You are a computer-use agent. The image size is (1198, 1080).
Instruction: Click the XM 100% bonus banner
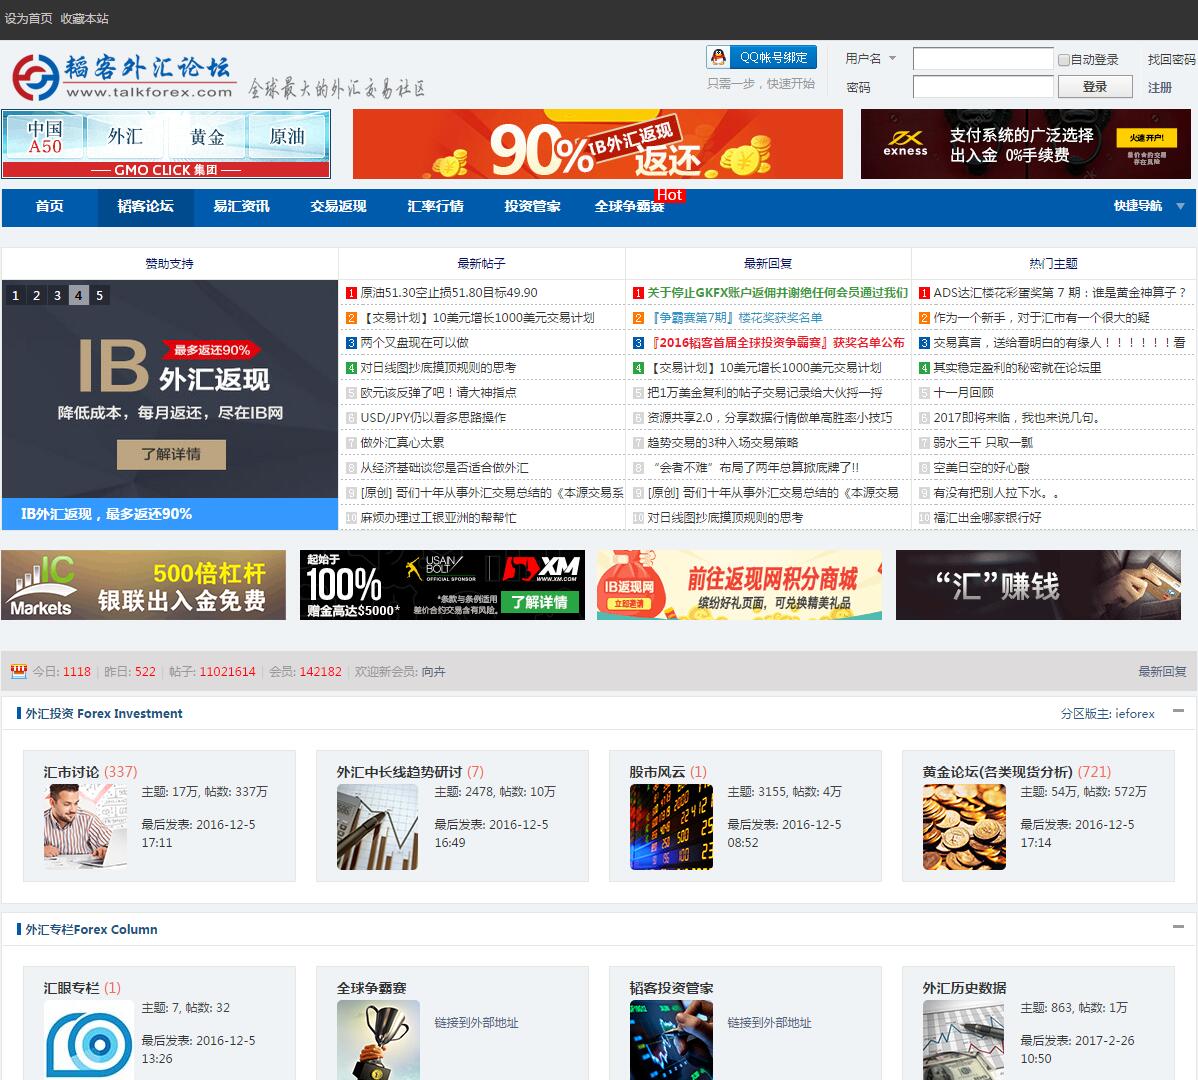(x=442, y=585)
